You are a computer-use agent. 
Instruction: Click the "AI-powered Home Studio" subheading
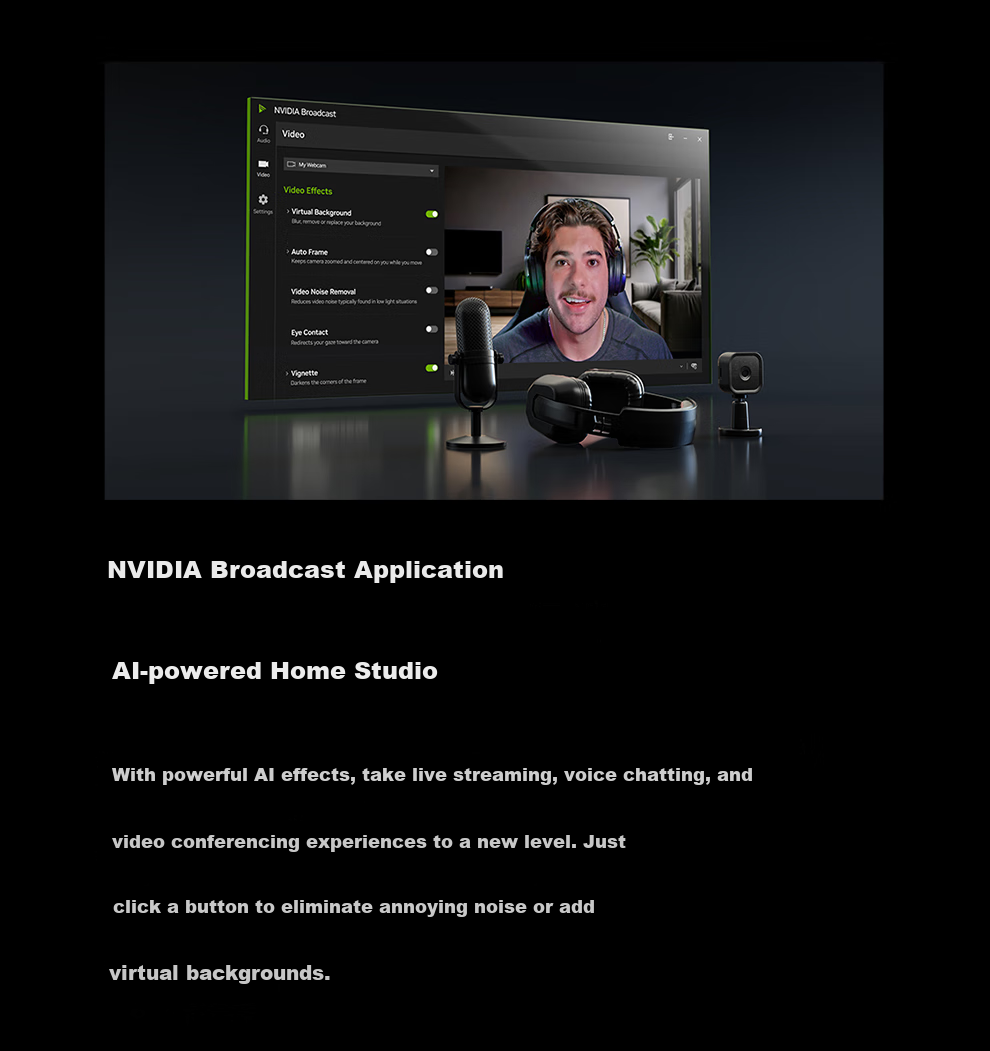pyautogui.click(x=275, y=671)
